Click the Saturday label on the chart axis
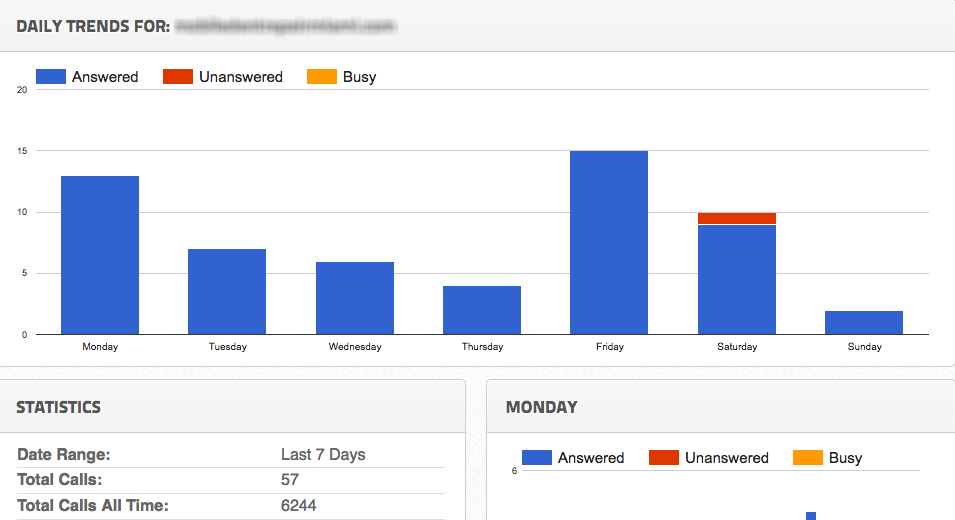 click(737, 347)
